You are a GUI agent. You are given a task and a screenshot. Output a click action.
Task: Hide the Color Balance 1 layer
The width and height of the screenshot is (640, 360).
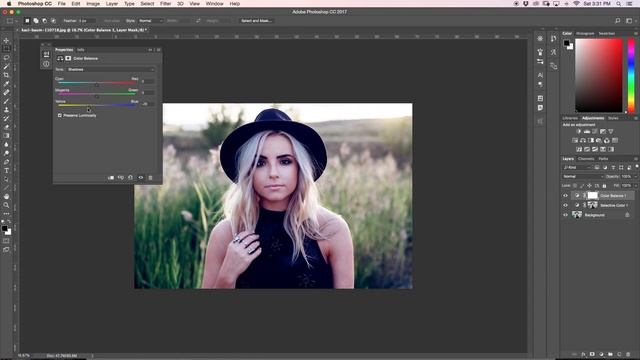coord(565,196)
